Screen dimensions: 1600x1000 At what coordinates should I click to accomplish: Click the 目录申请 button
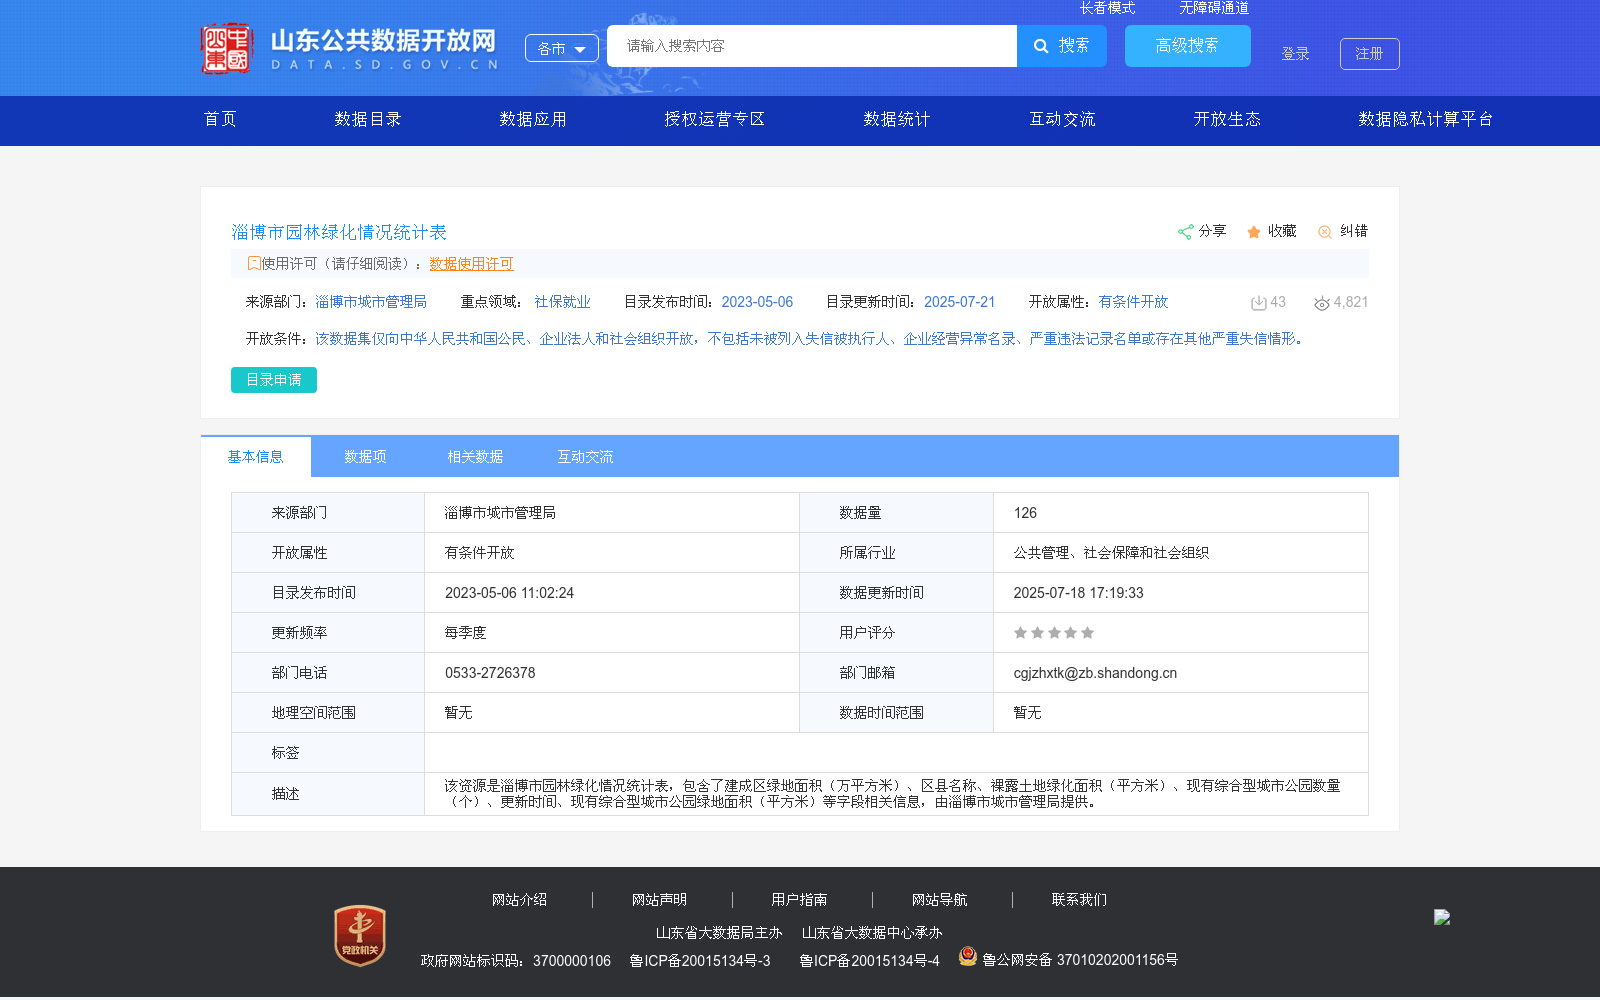pos(274,380)
